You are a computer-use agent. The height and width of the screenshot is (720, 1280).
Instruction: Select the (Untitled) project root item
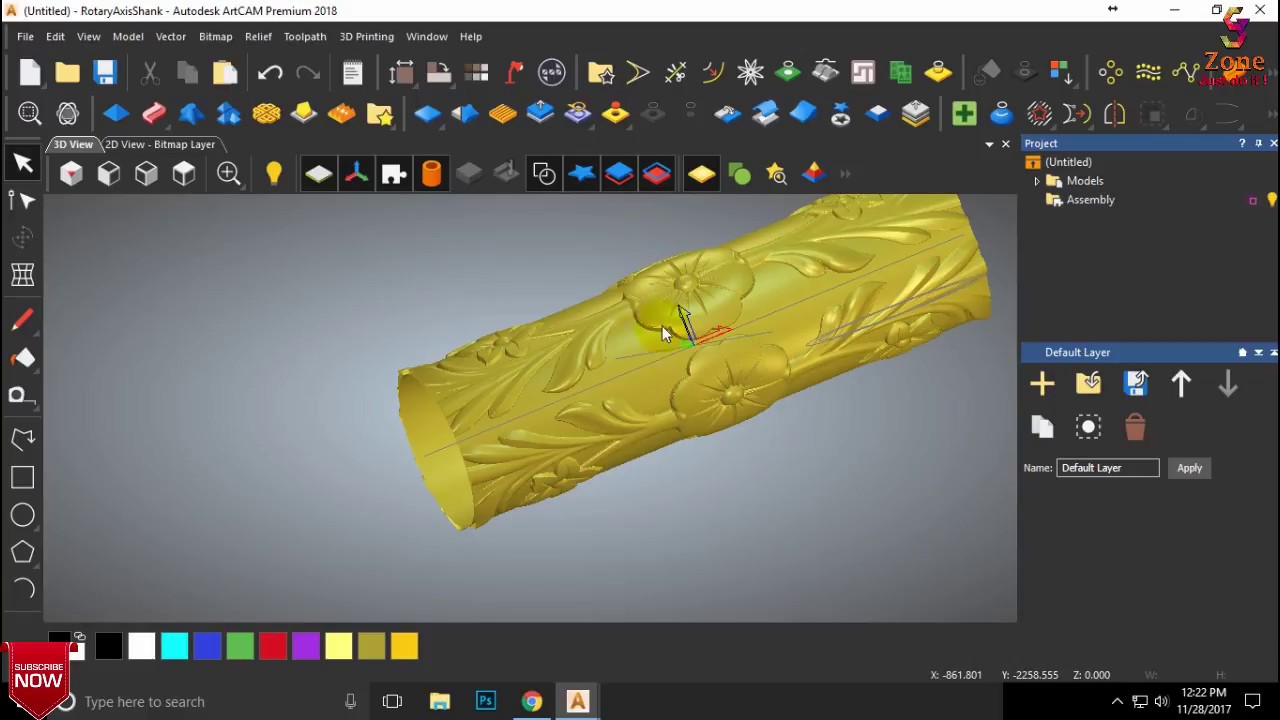(x=1068, y=162)
